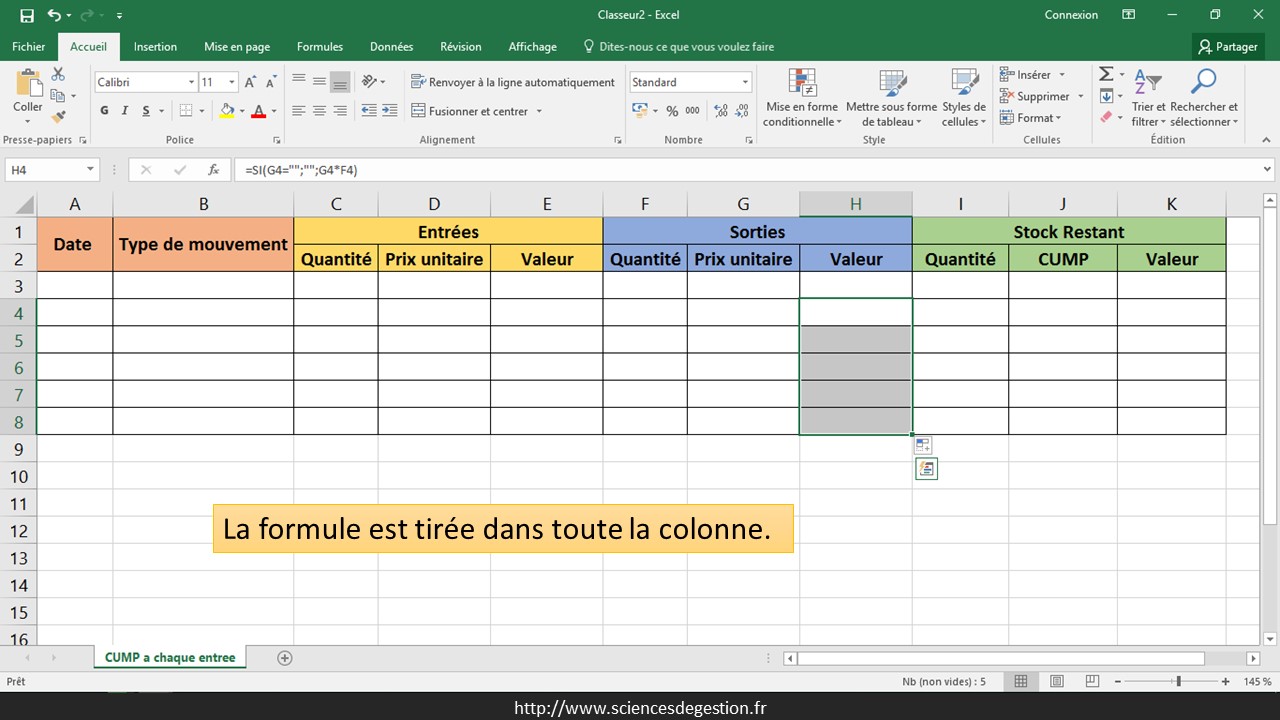Click the Partager button
This screenshot has width=1280, height=720.
tap(1228, 47)
